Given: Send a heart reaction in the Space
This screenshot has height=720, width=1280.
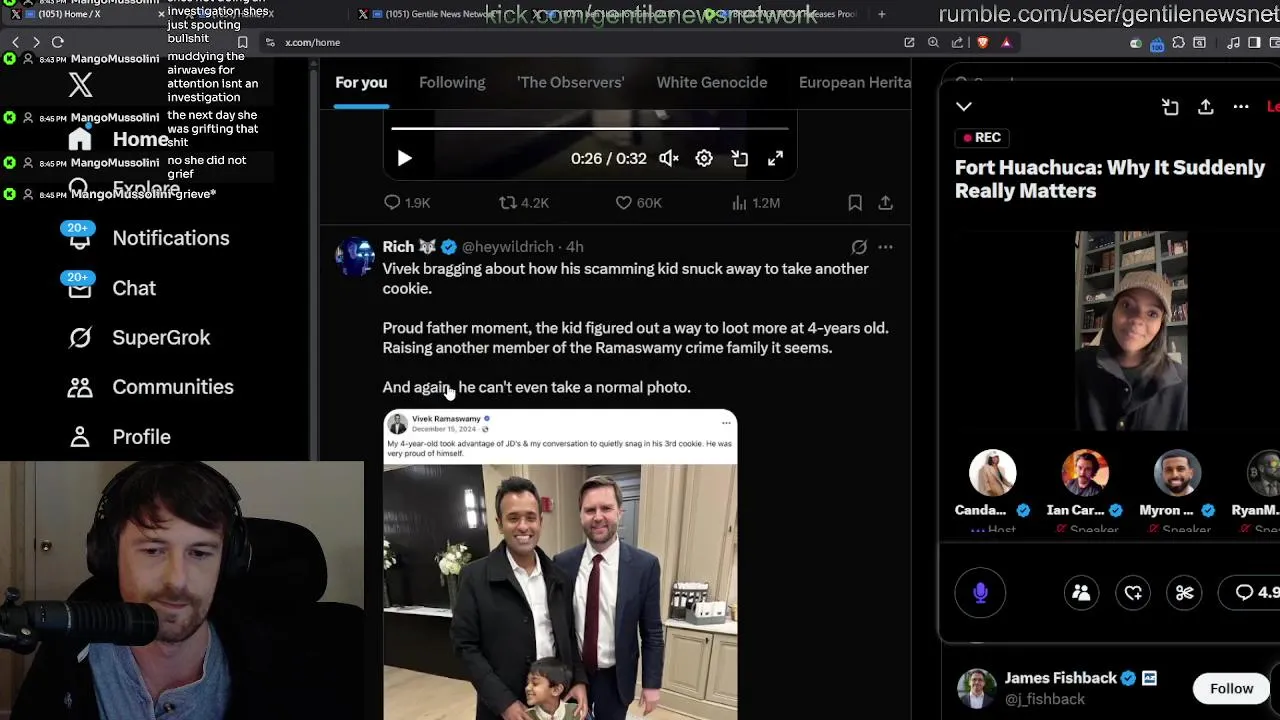Looking at the screenshot, I should pos(1133,593).
